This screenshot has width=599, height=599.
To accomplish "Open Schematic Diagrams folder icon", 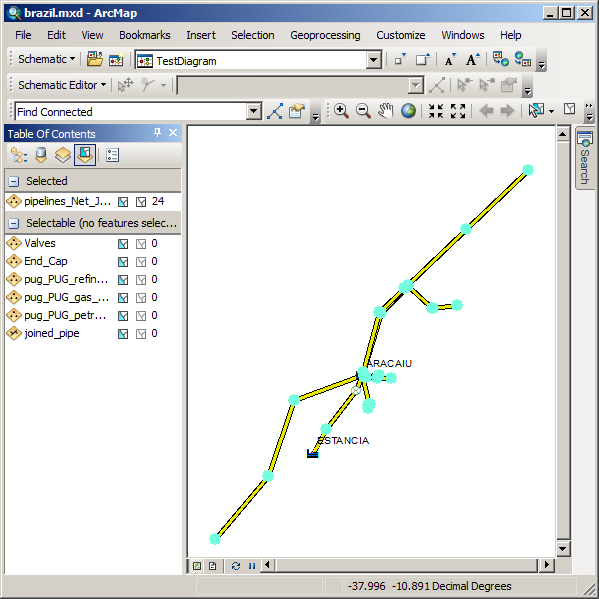I will pos(94,60).
